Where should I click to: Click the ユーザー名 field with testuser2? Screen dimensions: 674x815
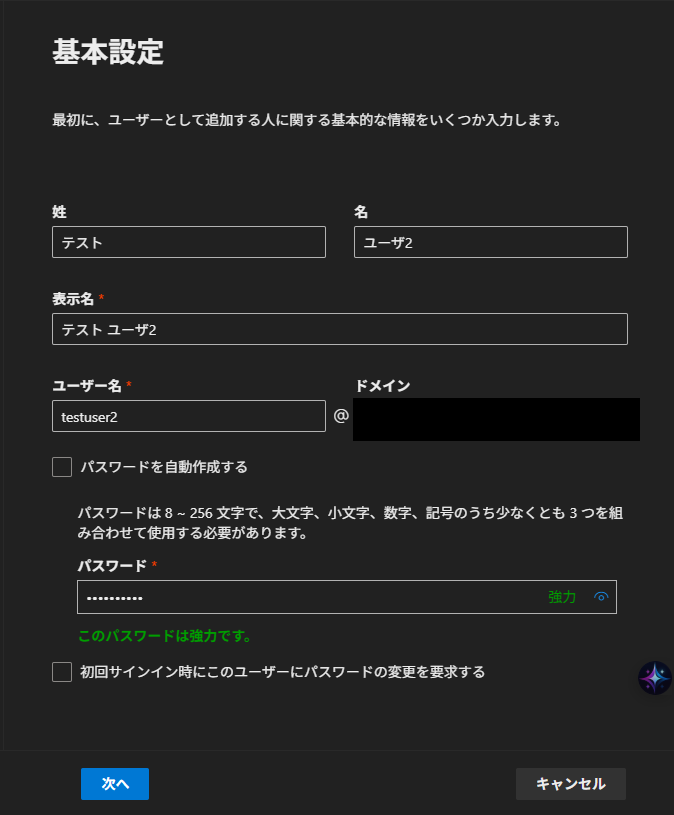pyautogui.click(x=189, y=416)
